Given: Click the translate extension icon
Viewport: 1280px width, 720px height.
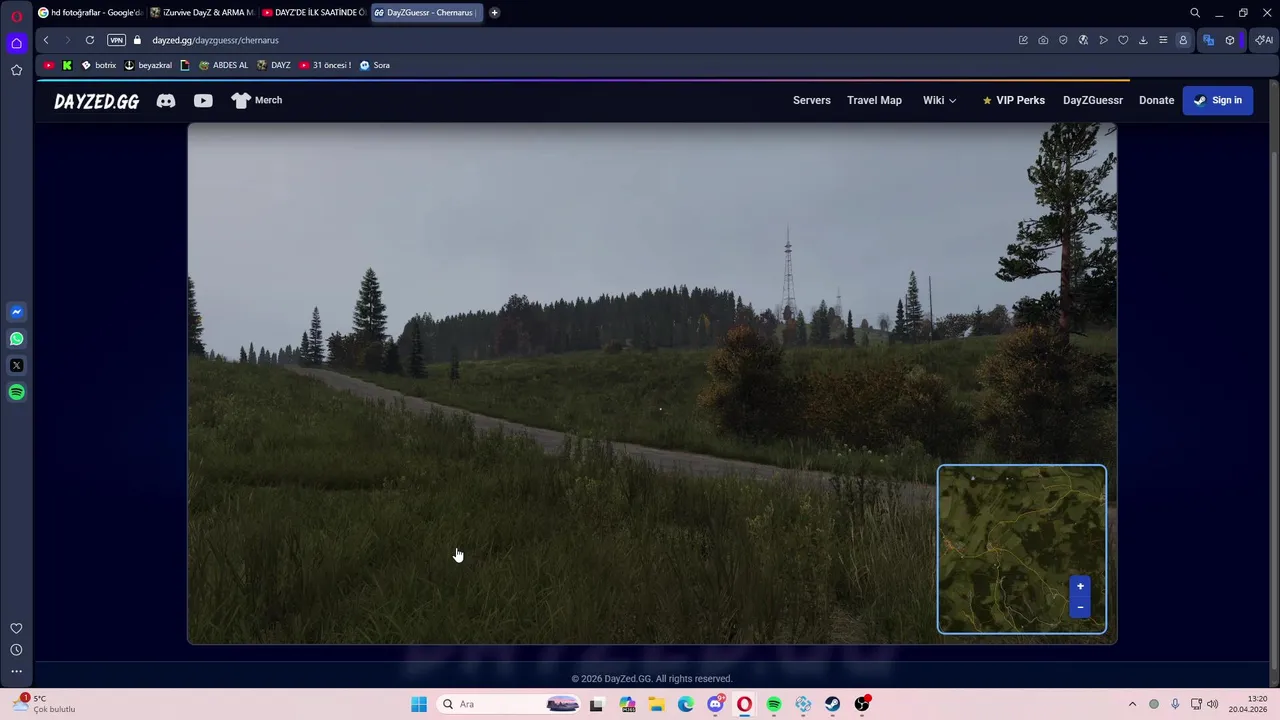Looking at the screenshot, I should [1208, 40].
